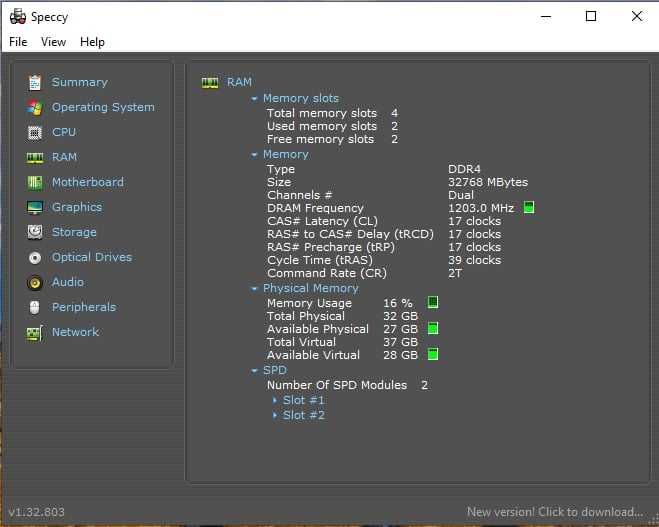This screenshot has height=527, width=659.
Task: Click the RAS# Precharge (tRP) row
Action: (384, 248)
